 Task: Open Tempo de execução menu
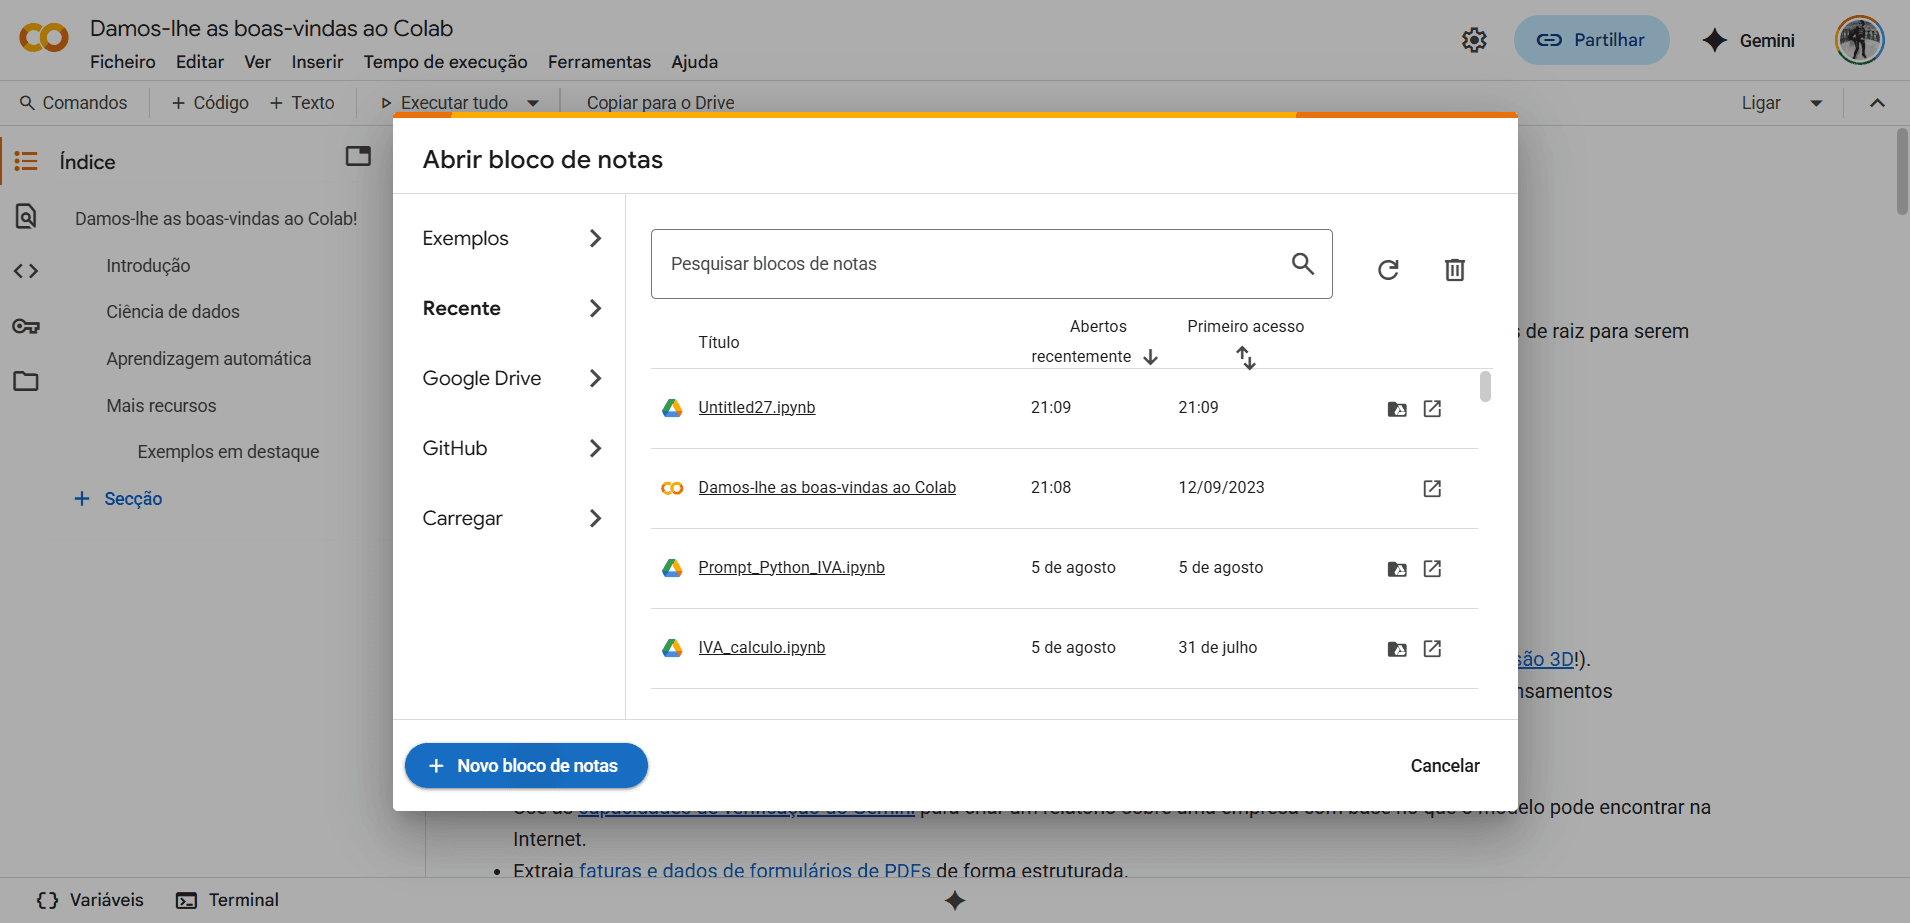click(x=445, y=62)
